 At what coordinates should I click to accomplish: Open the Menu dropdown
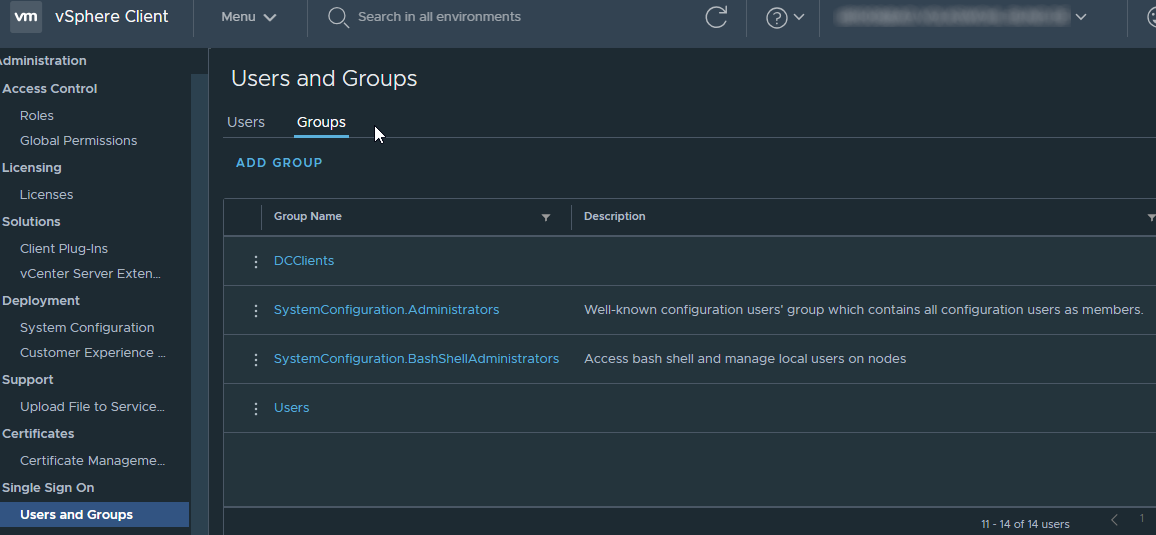(248, 16)
